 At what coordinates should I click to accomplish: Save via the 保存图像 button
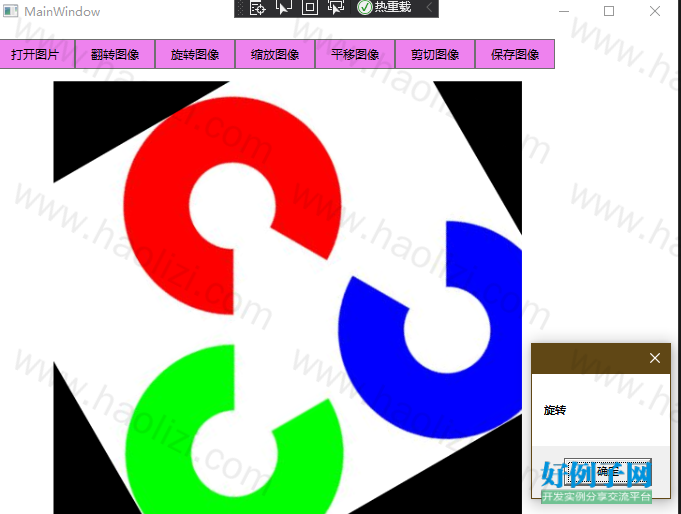(515, 54)
